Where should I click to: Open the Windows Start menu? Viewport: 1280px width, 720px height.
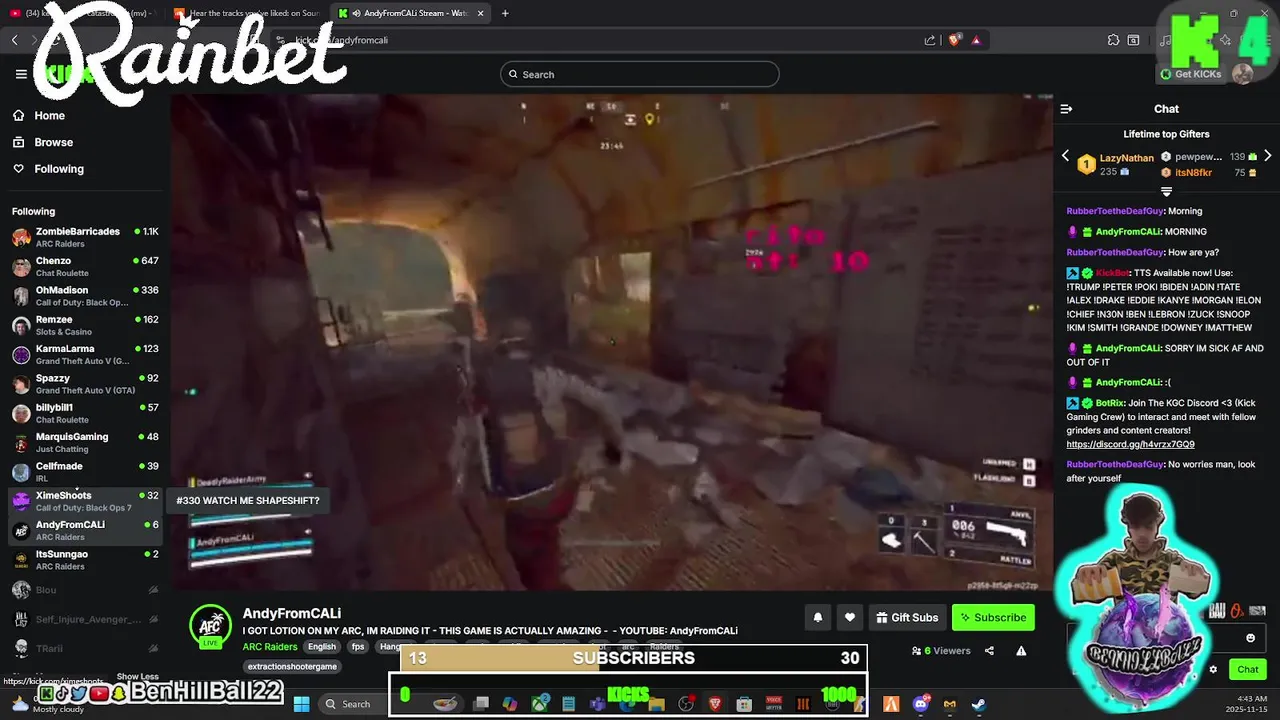pyautogui.click(x=301, y=704)
